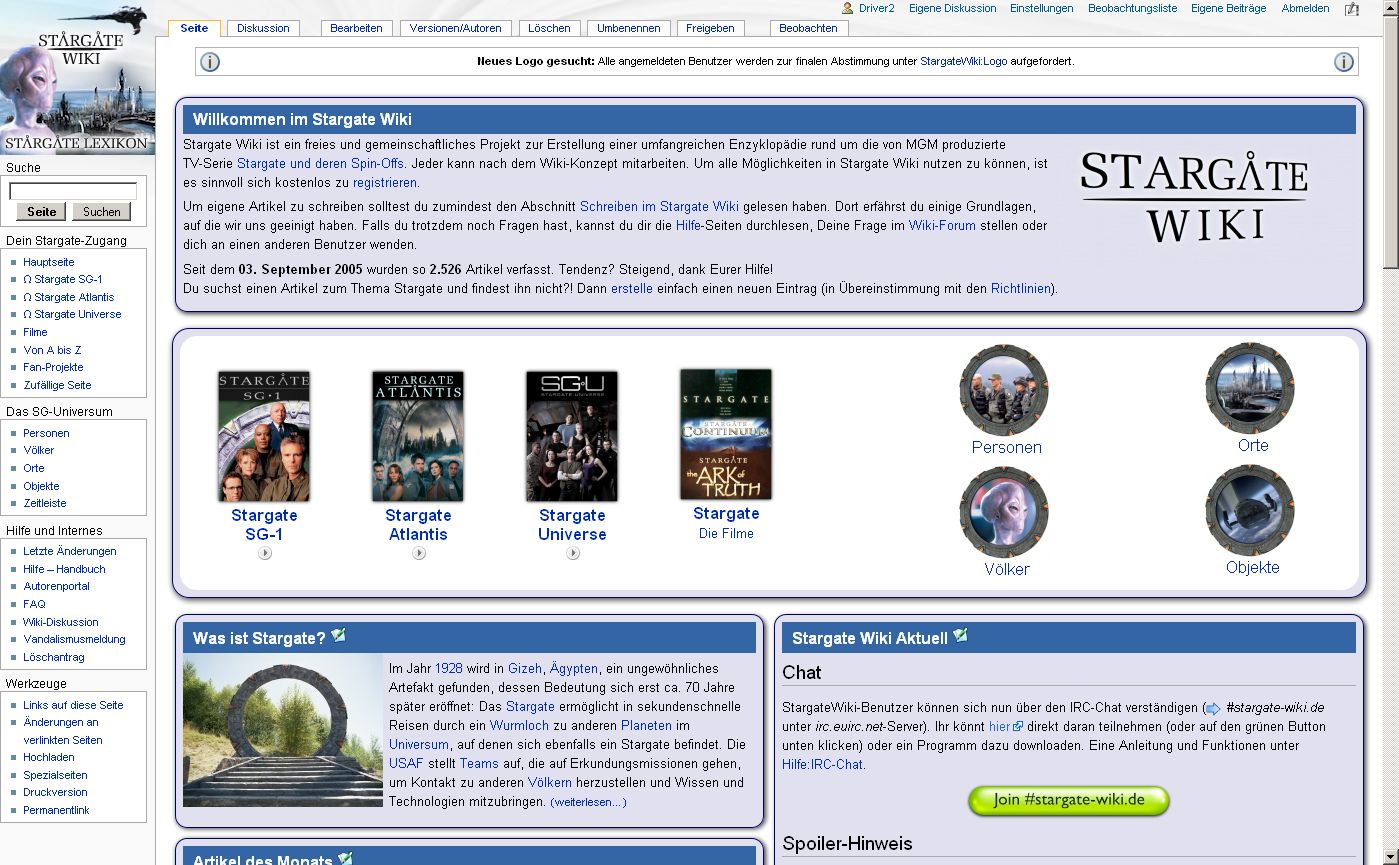Expand the arrow under Stargate Universe
Viewport: 1399px width, 865px height.
tap(572, 553)
